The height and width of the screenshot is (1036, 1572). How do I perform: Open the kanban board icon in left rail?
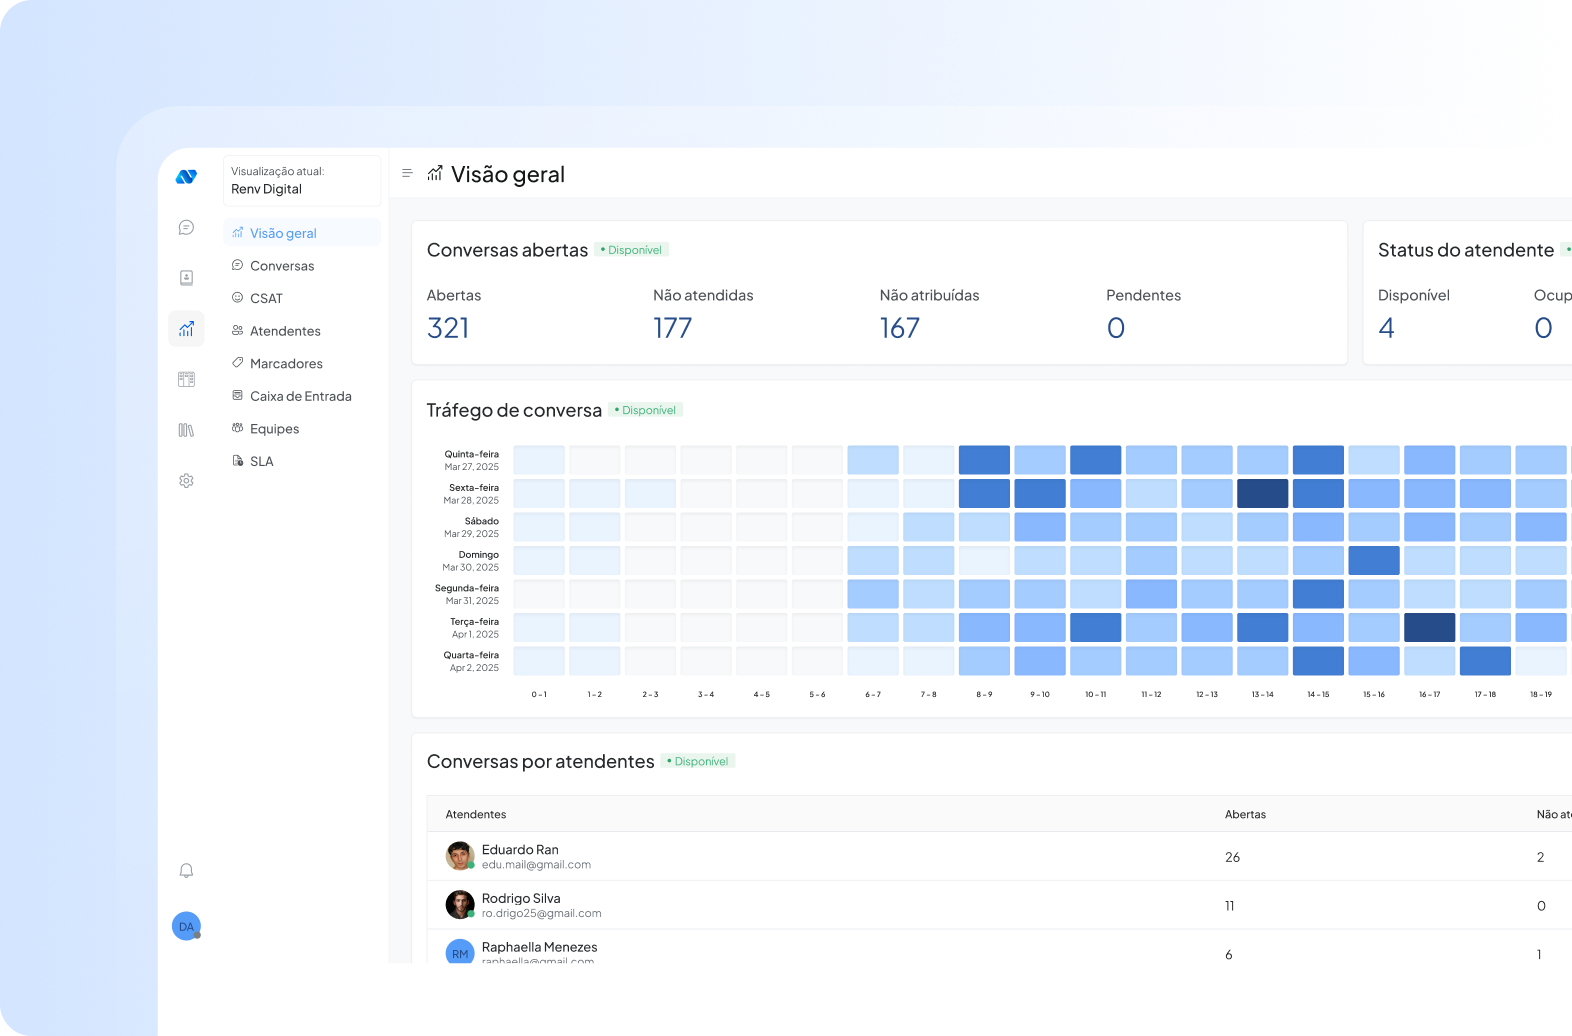click(186, 379)
